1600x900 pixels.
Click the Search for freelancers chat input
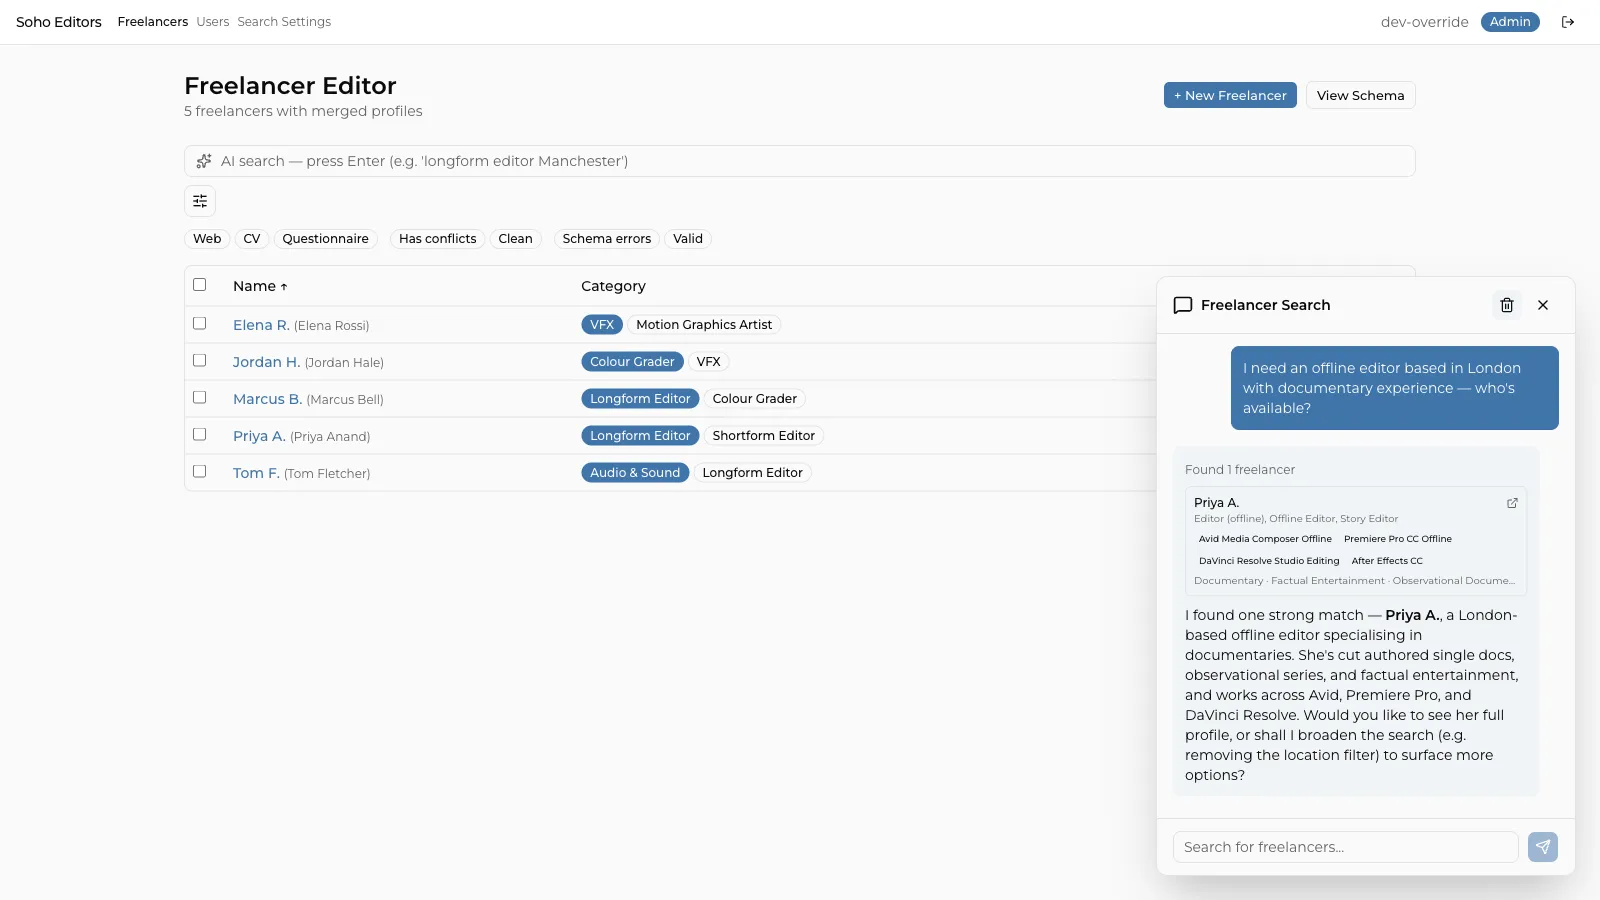tap(1345, 847)
